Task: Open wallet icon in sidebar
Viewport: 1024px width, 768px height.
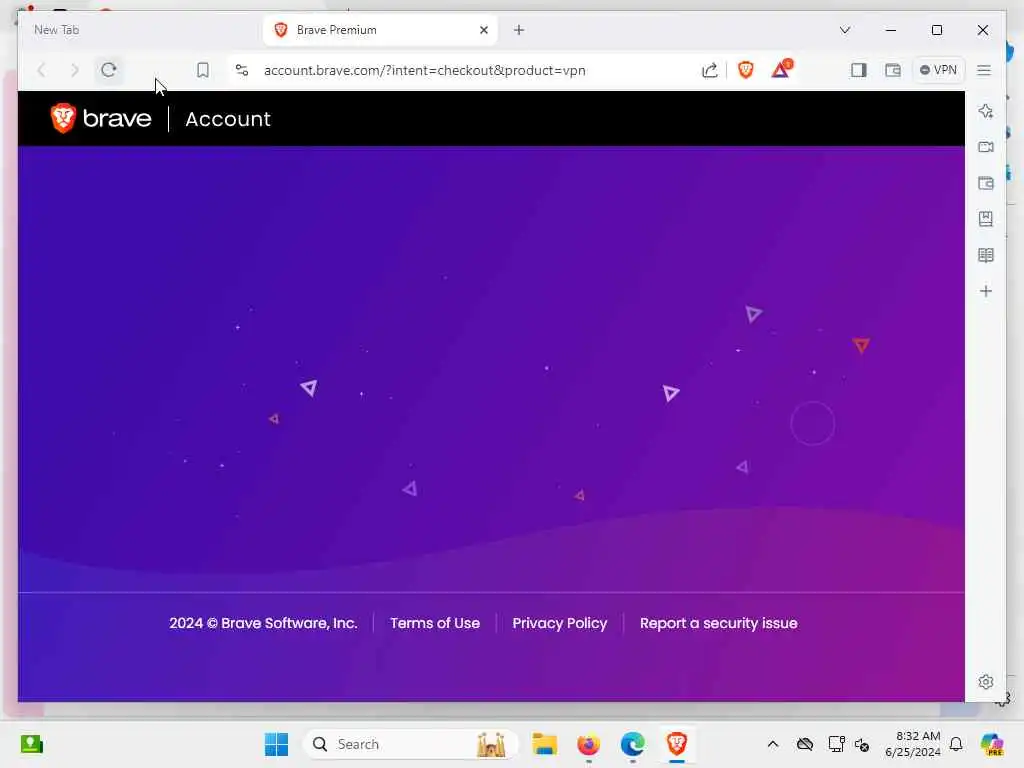Action: coord(985,183)
